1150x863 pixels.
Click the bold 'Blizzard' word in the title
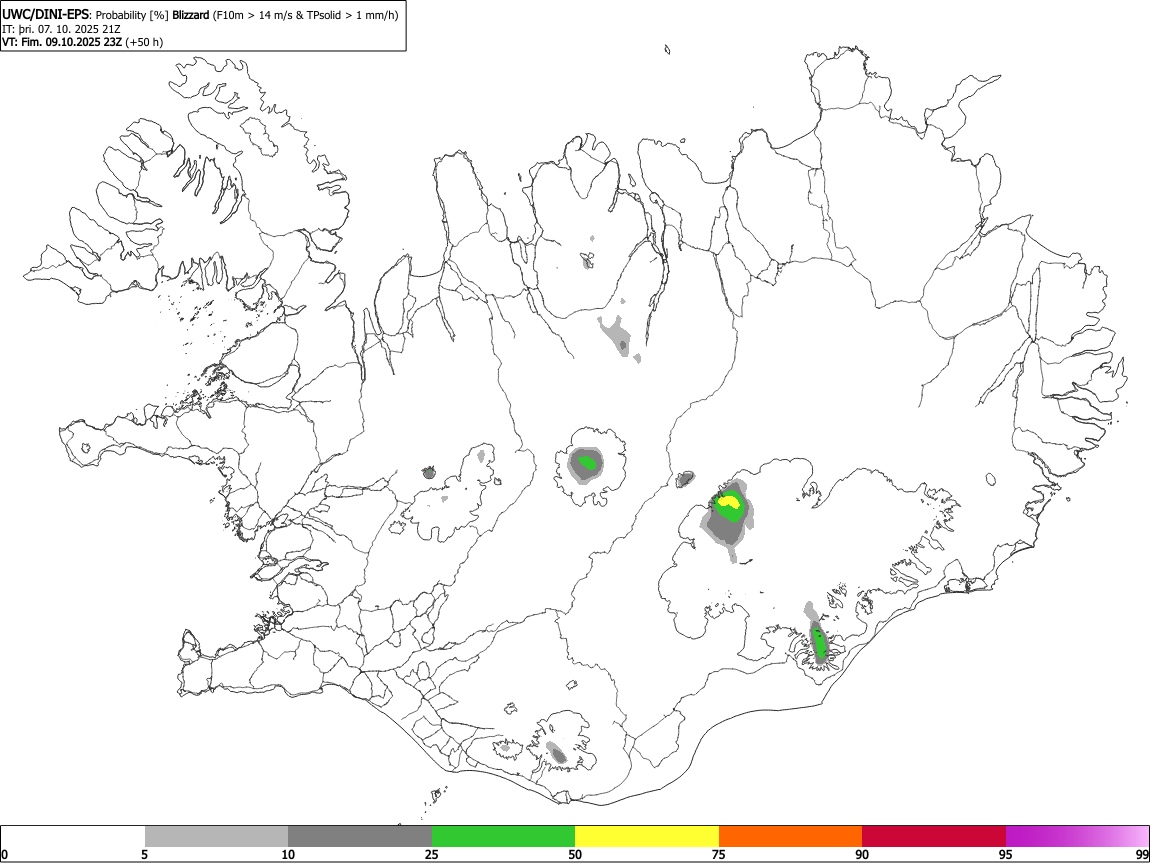tap(191, 15)
